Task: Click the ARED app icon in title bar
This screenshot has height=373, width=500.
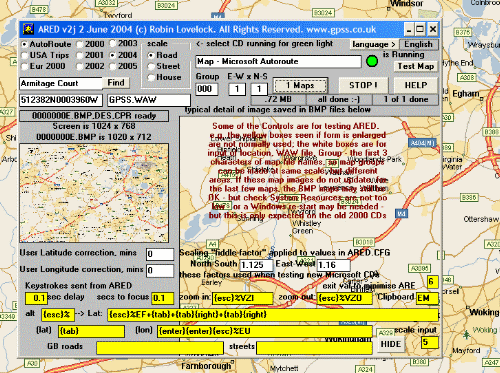Action: click(28, 29)
